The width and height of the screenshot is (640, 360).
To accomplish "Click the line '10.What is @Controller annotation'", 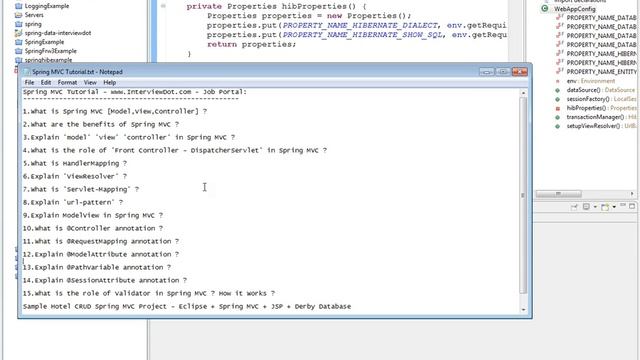I will pos(93,229).
